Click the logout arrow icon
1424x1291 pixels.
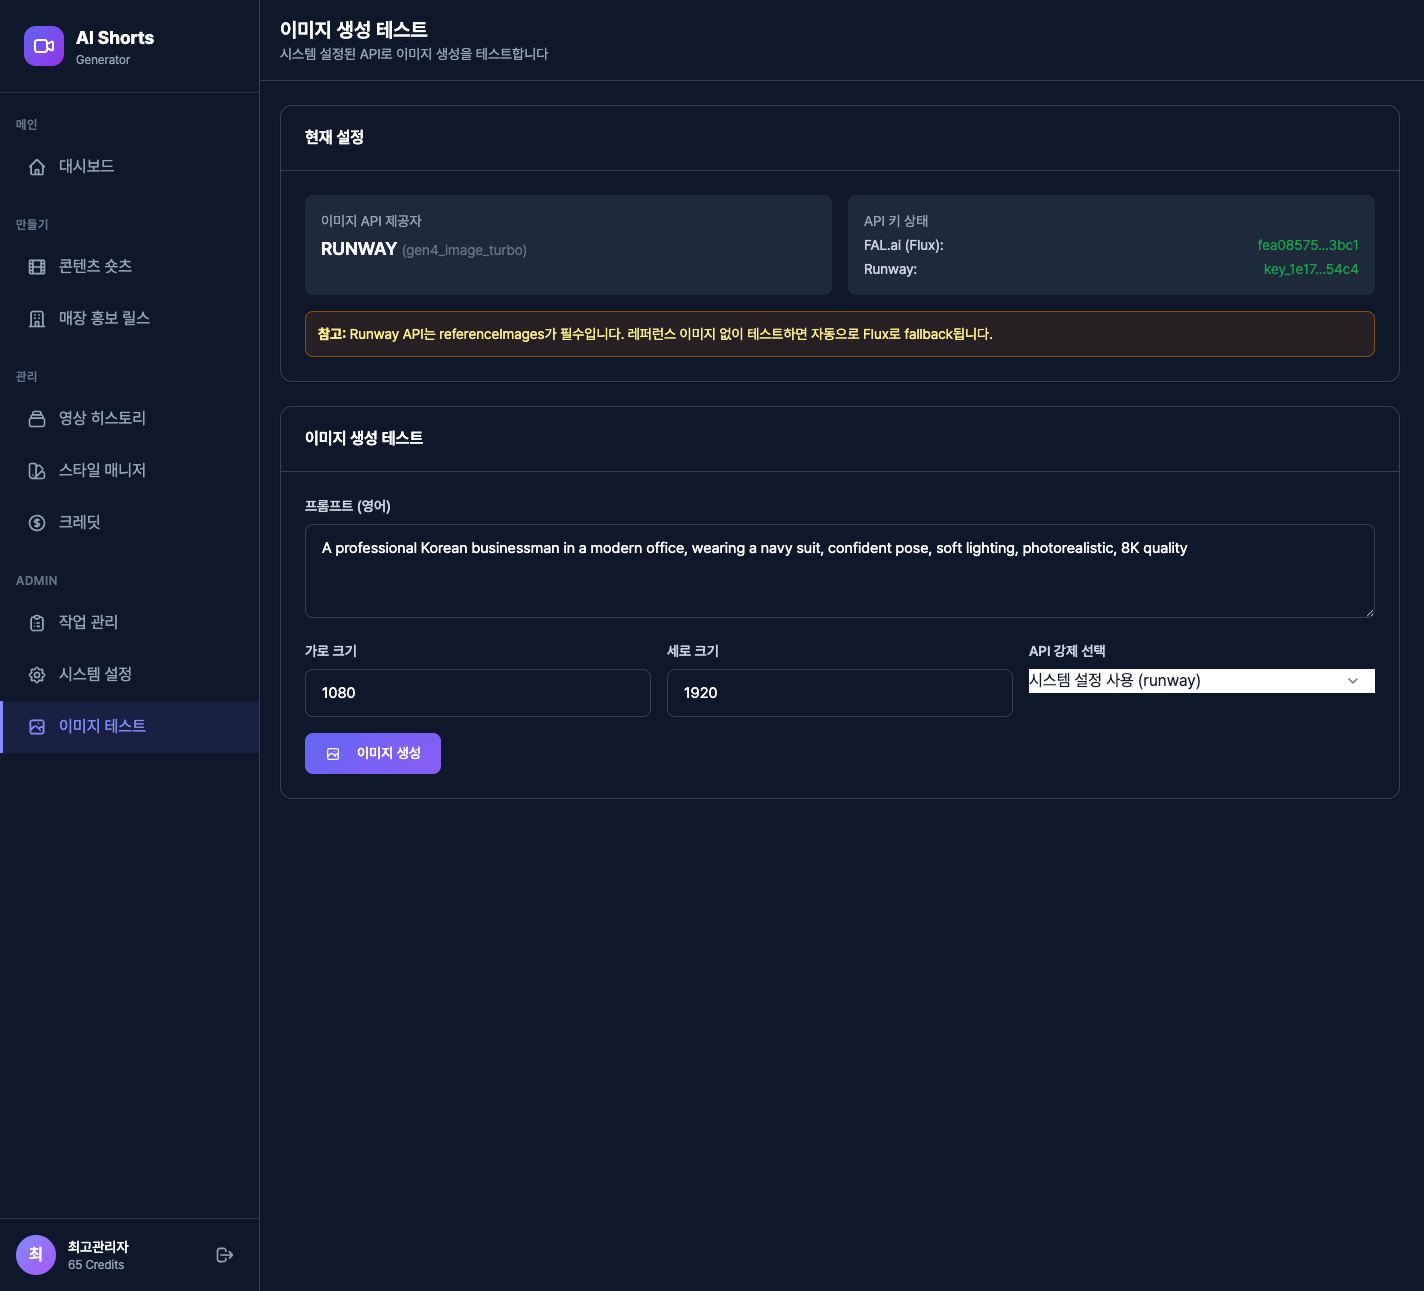click(x=225, y=1255)
